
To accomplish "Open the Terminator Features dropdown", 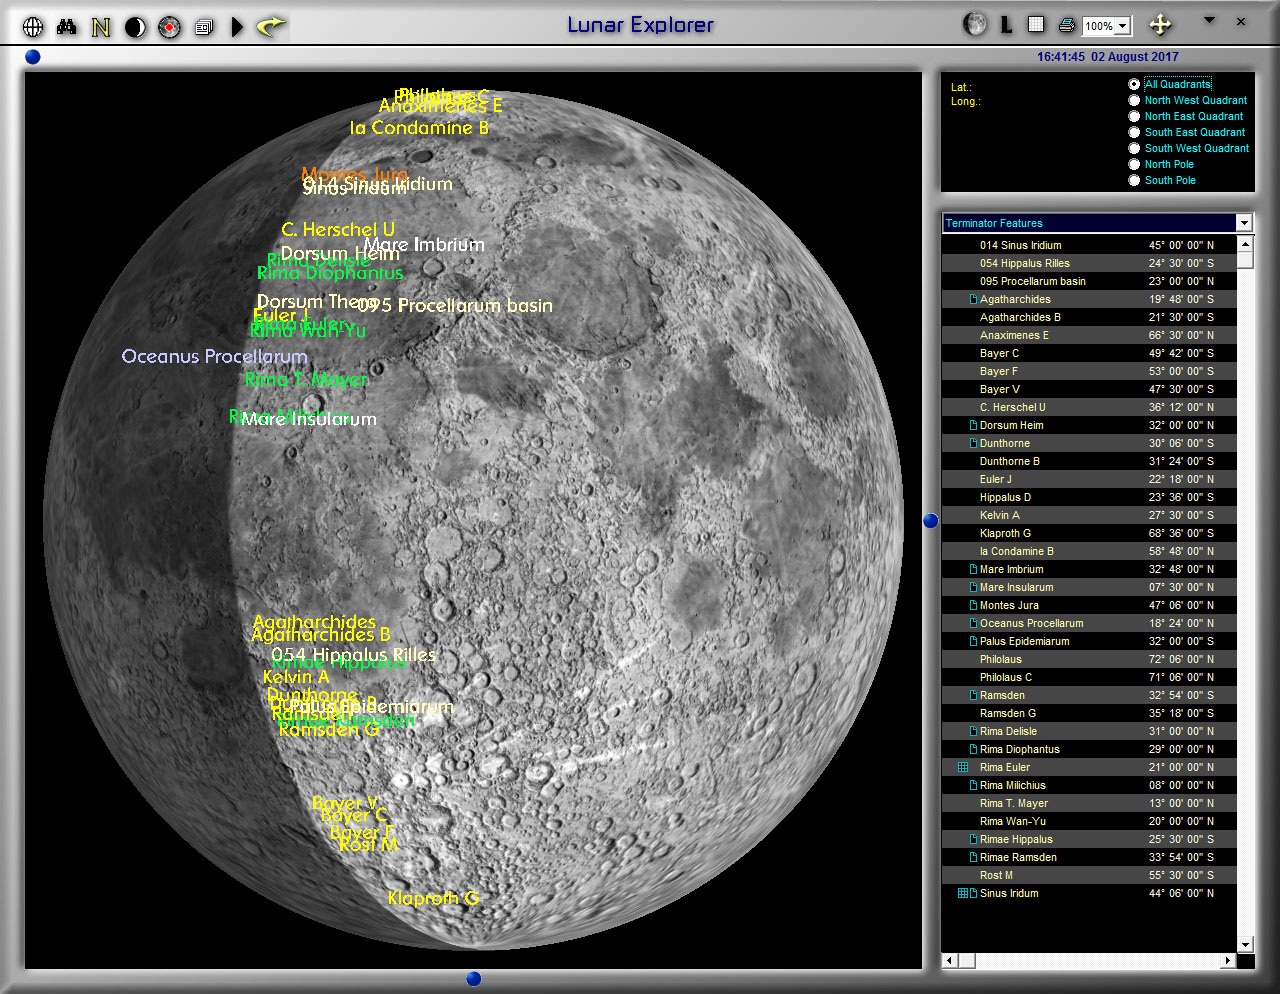I will point(1244,223).
